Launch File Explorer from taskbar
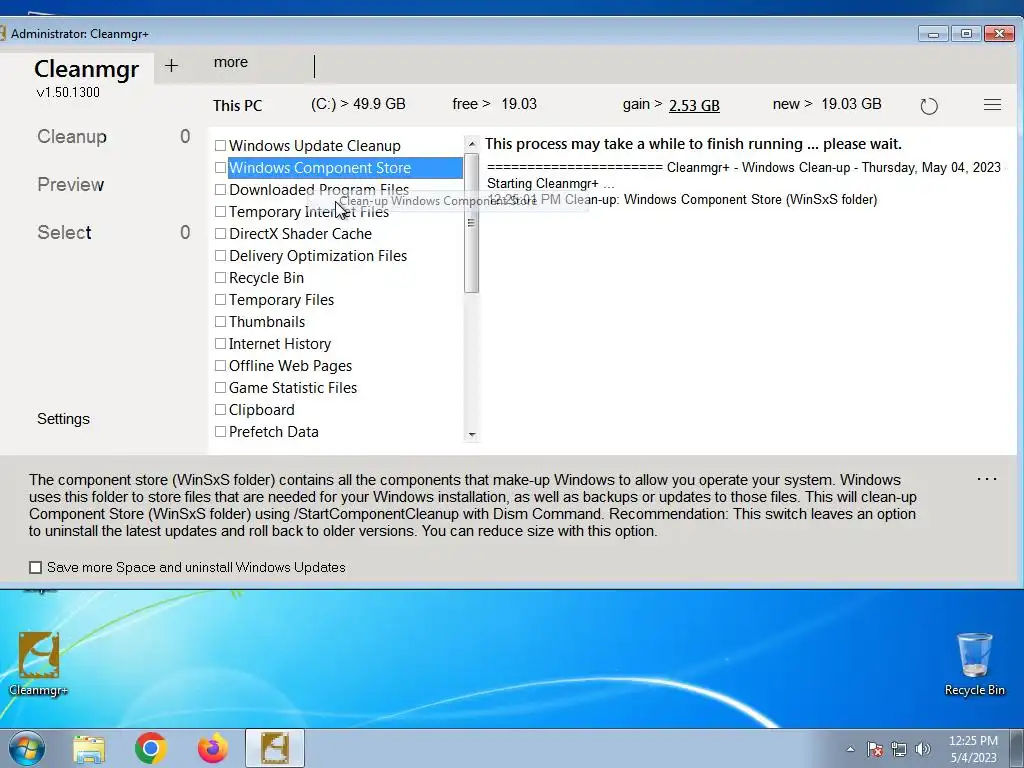Viewport: 1024px width, 768px height. coord(89,749)
